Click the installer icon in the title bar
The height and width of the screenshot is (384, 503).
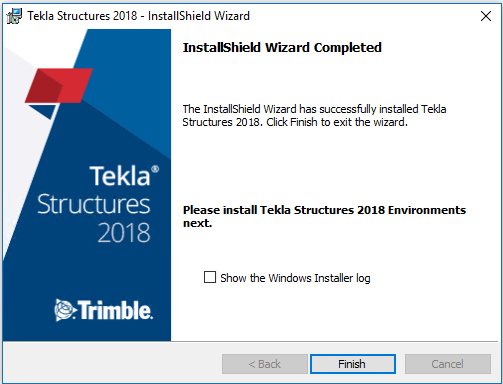(14, 16)
